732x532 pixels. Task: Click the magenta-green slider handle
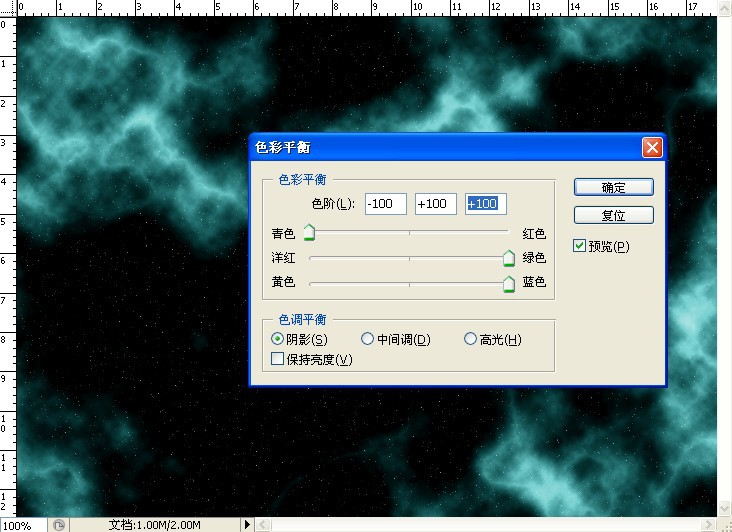click(x=509, y=258)
